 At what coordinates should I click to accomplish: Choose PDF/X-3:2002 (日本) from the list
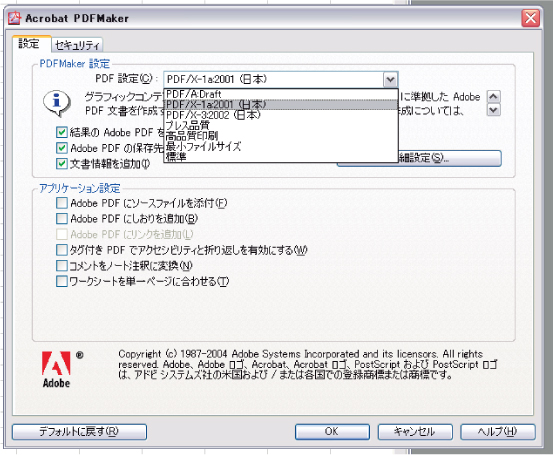pos(281,115)
